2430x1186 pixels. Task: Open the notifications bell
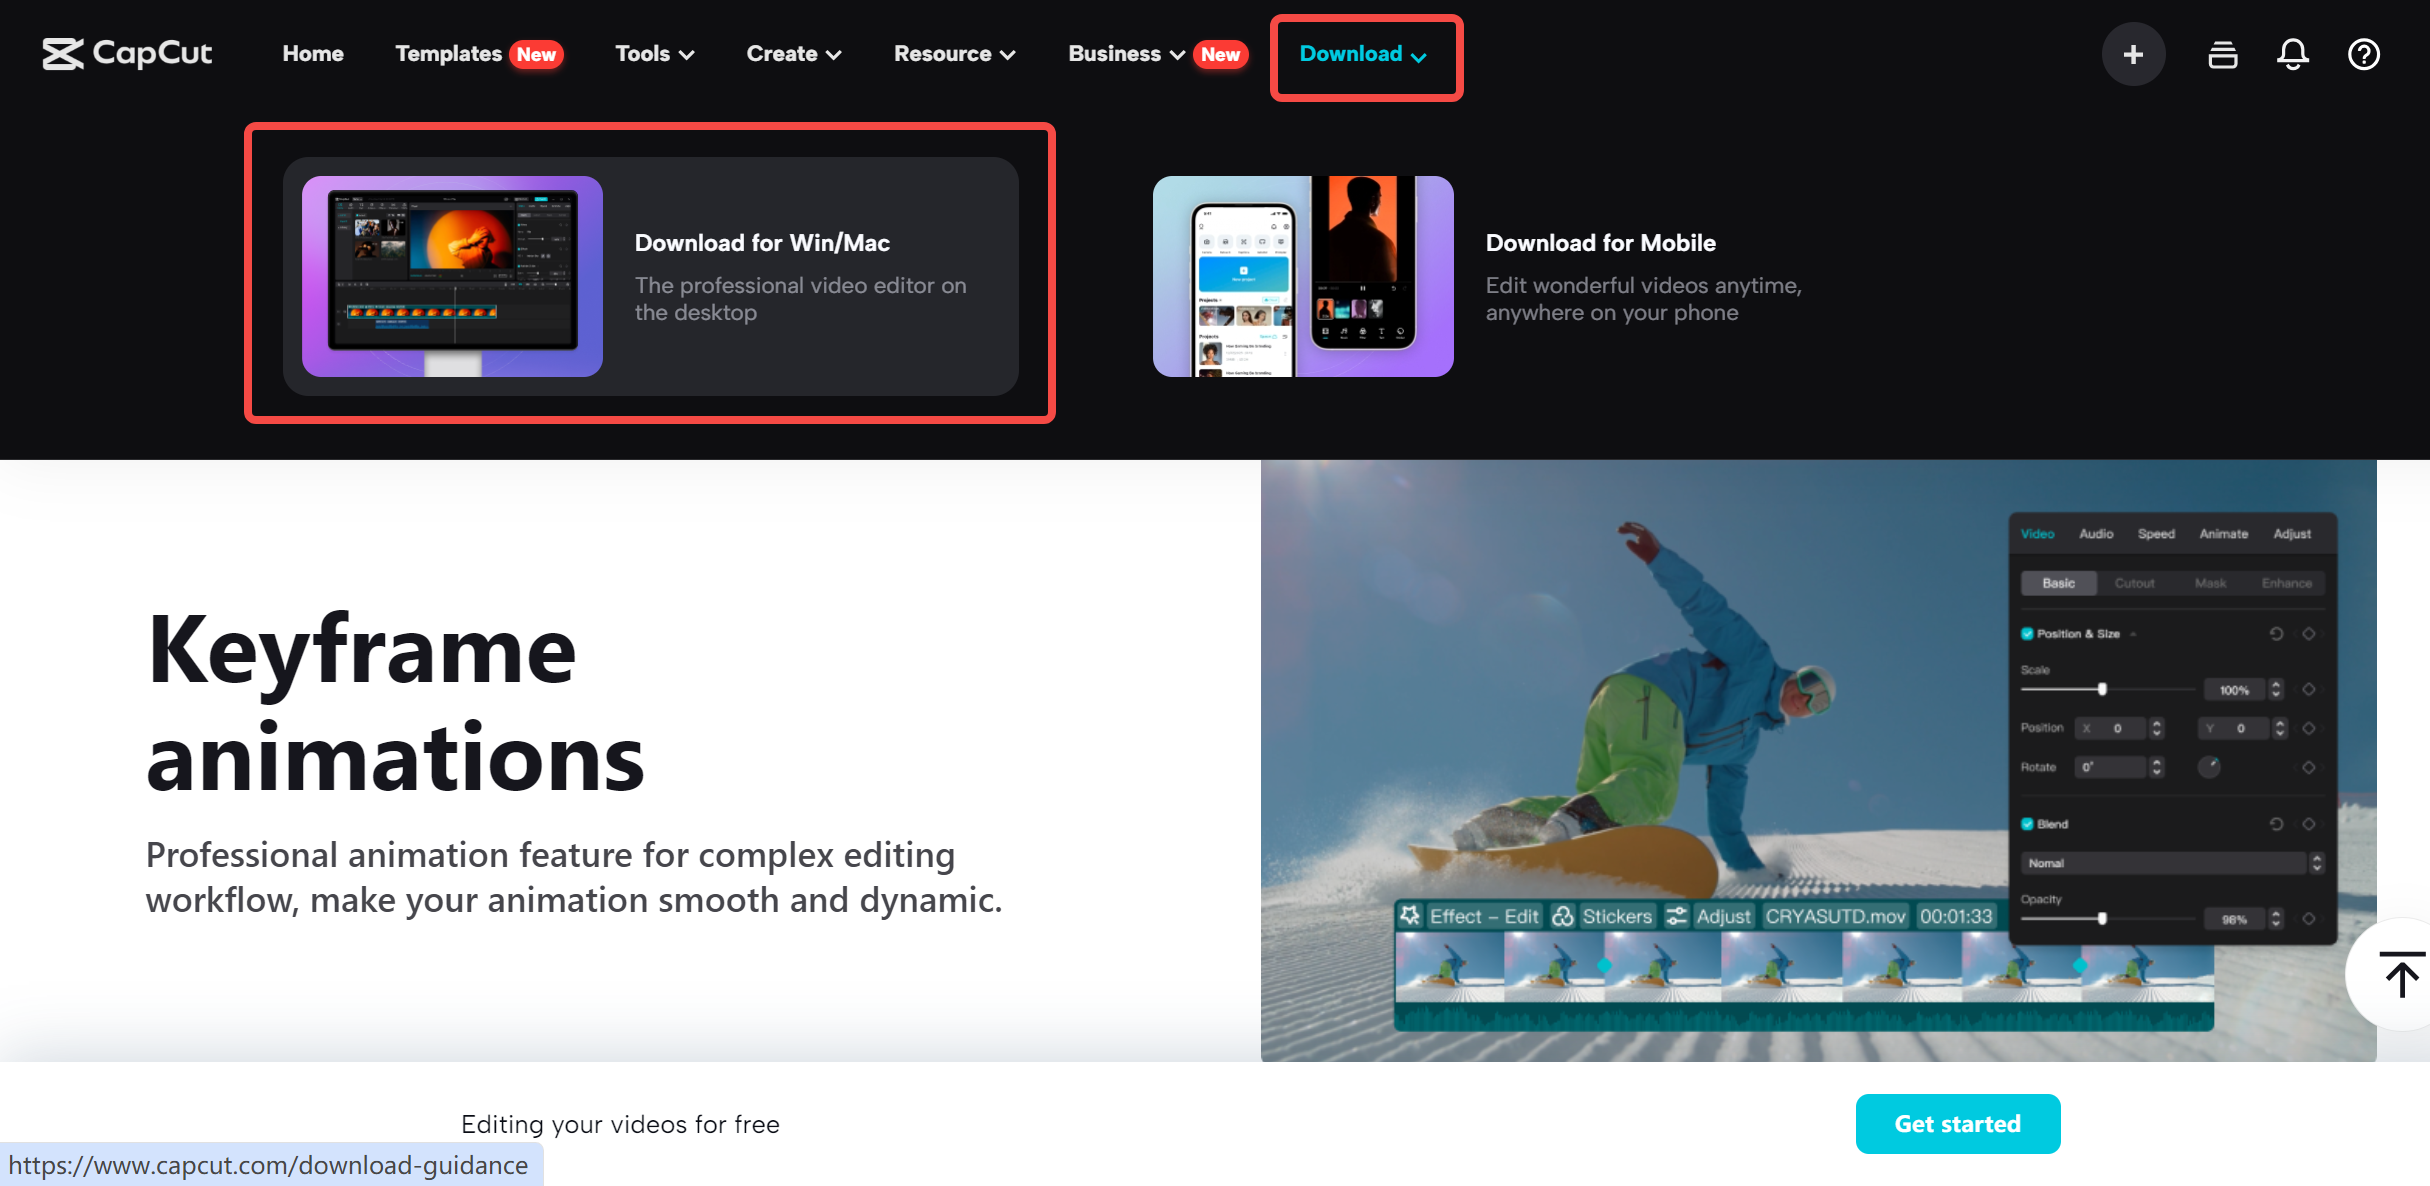[2292, 54]
